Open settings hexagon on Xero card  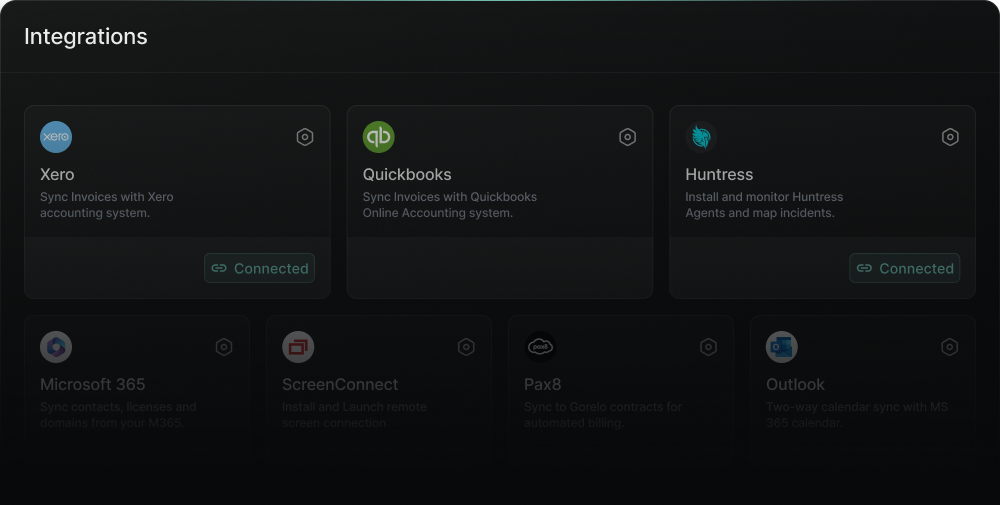click(305, 137)
